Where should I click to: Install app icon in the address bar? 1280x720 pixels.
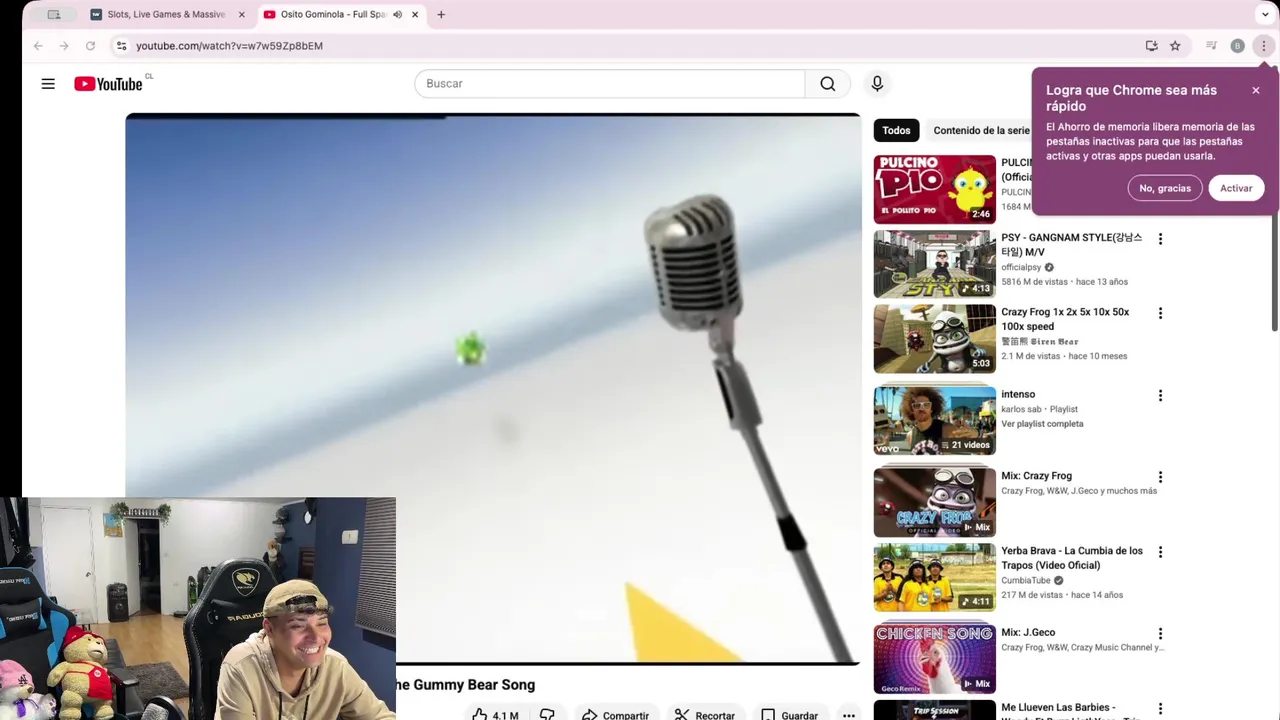point(1152,46)
